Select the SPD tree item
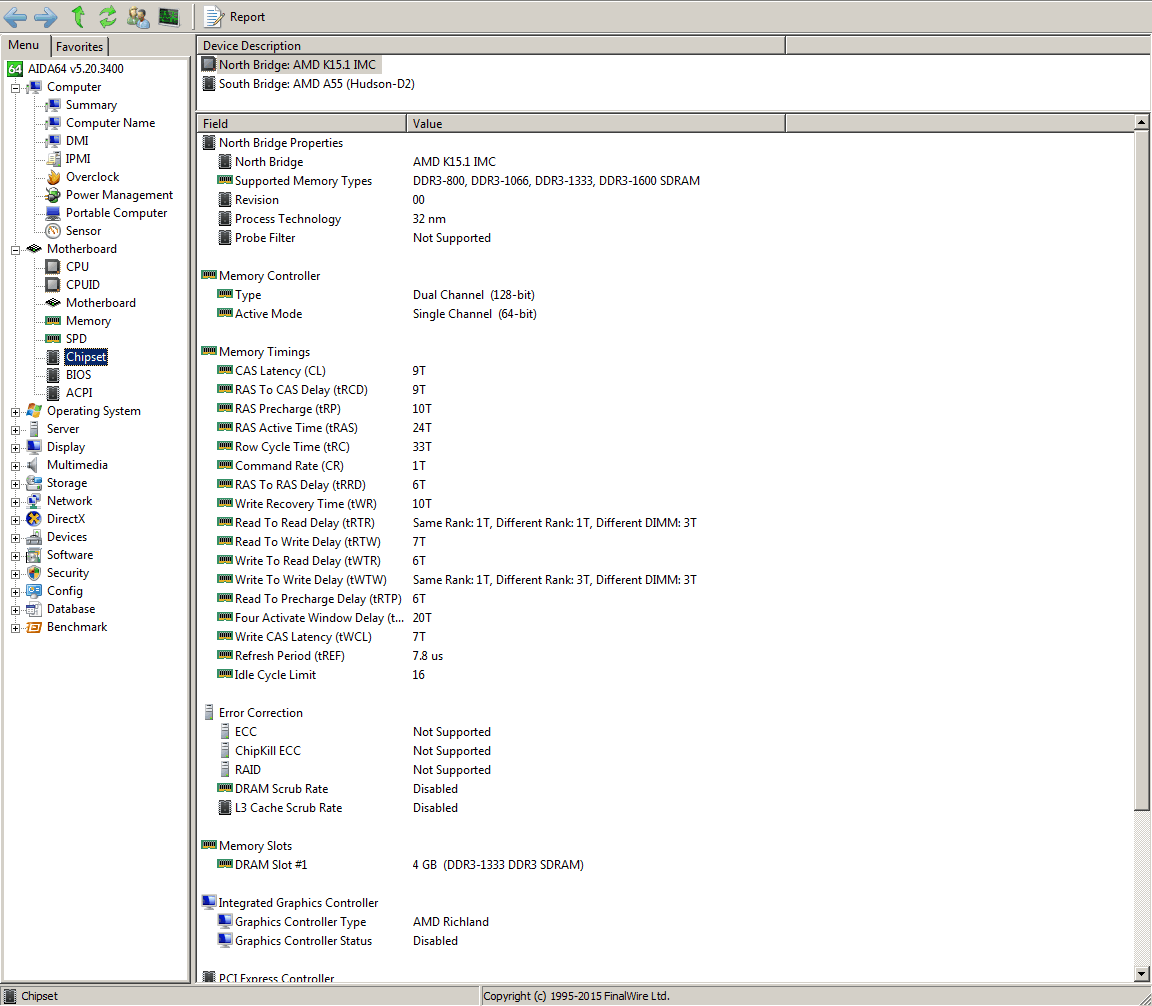Image resolution: width=1152 pixels, height=1006 pixels. 76,339
